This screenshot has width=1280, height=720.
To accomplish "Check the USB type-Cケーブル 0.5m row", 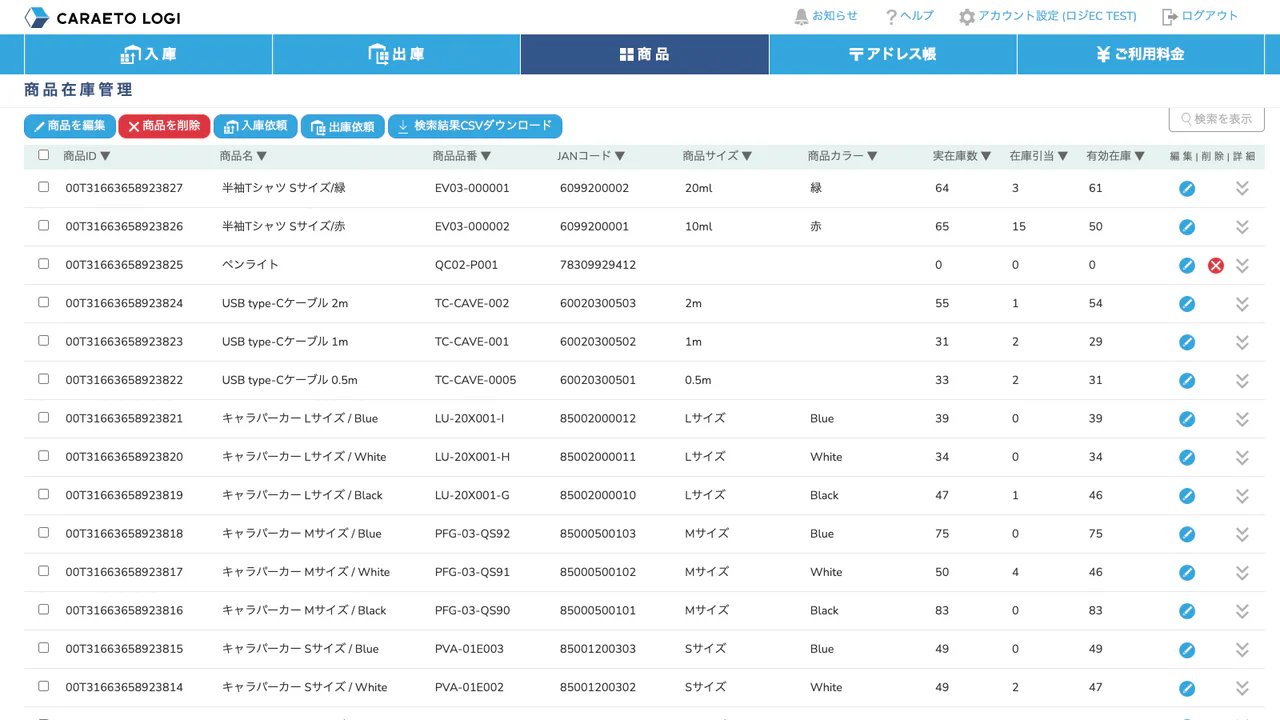I will click(43, 379).
